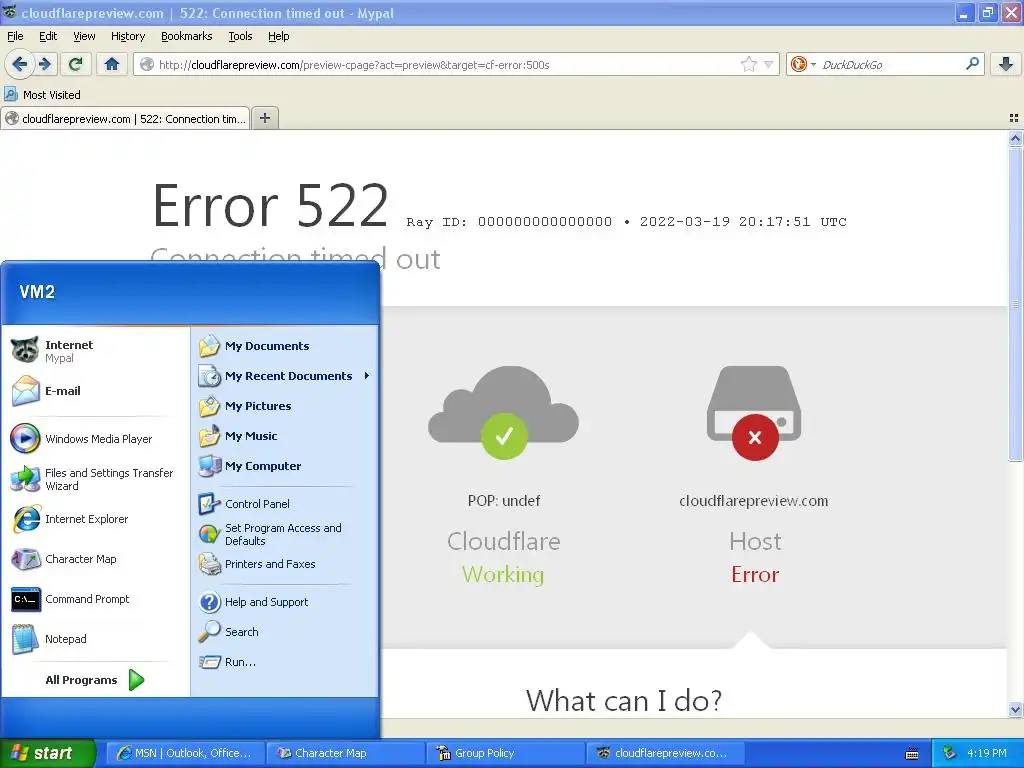
Task: Open My Pictures folder
Action: 285,406
